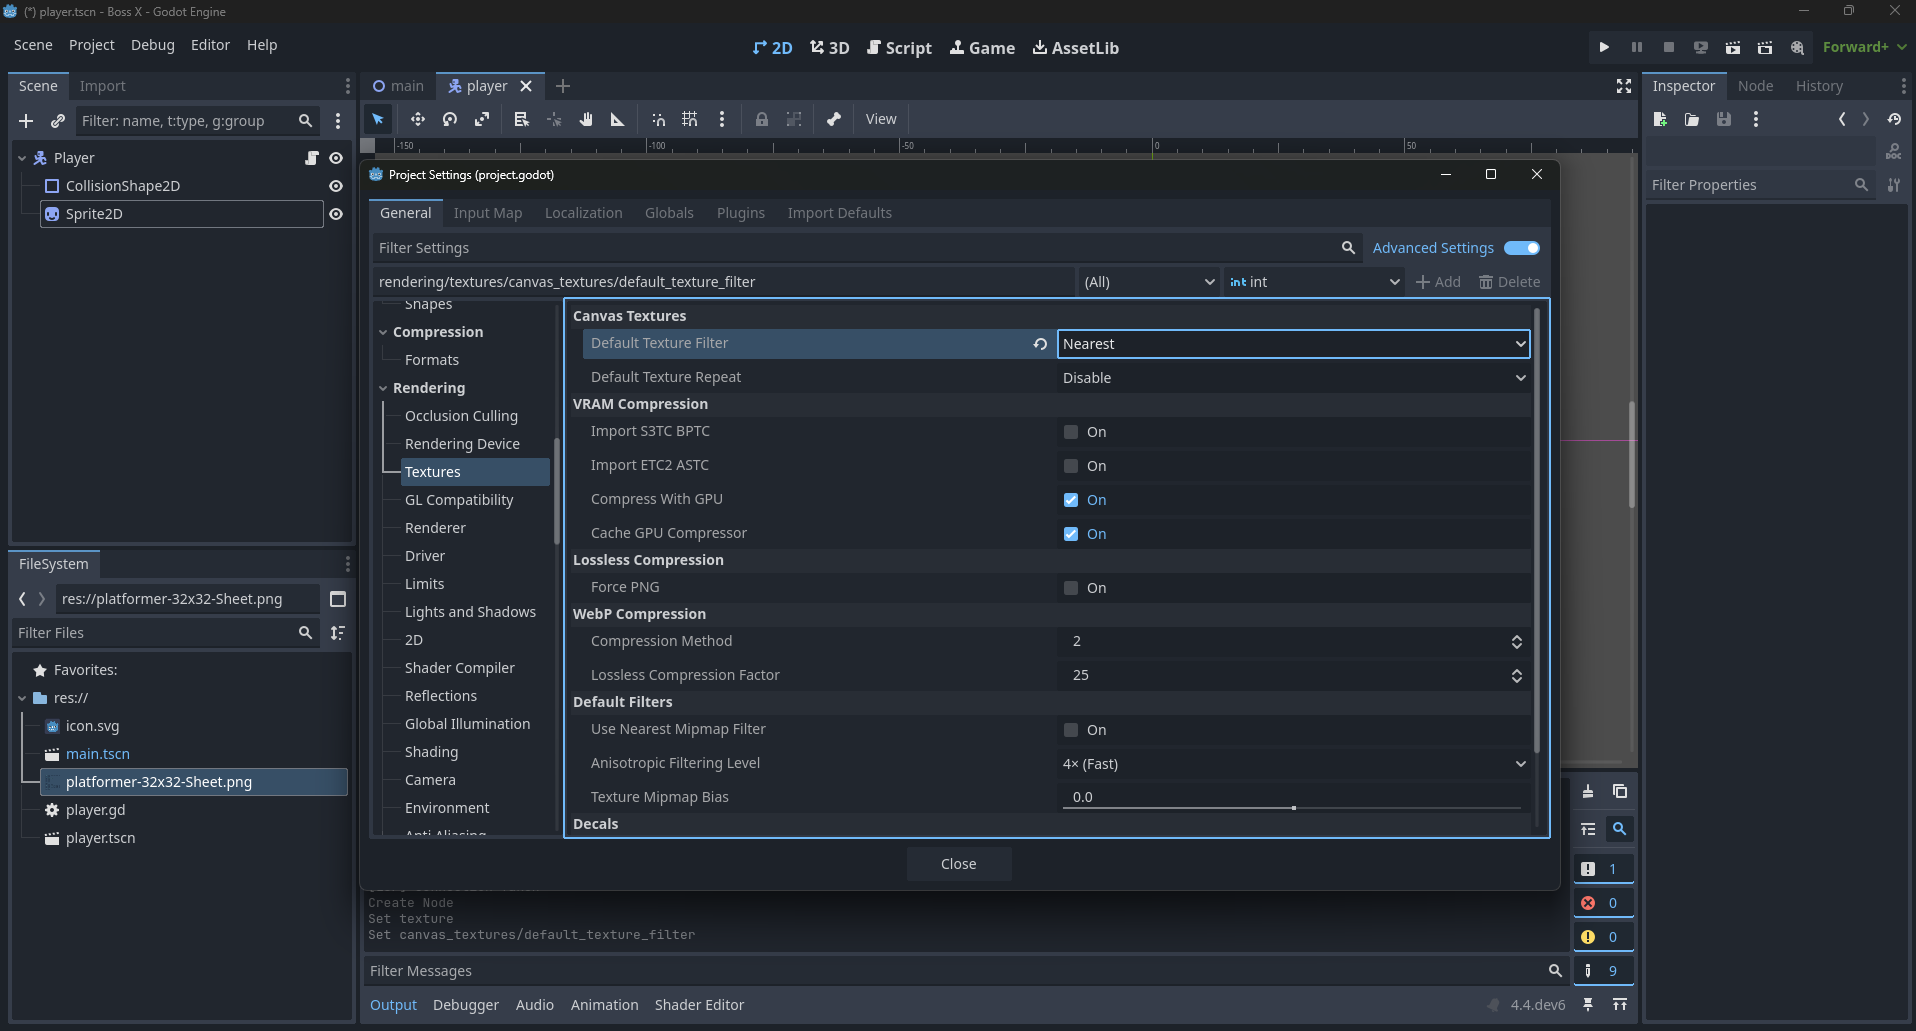The image size is (1916, 1031).
Task: Add a new node with the plus icon
Action: 26,121
